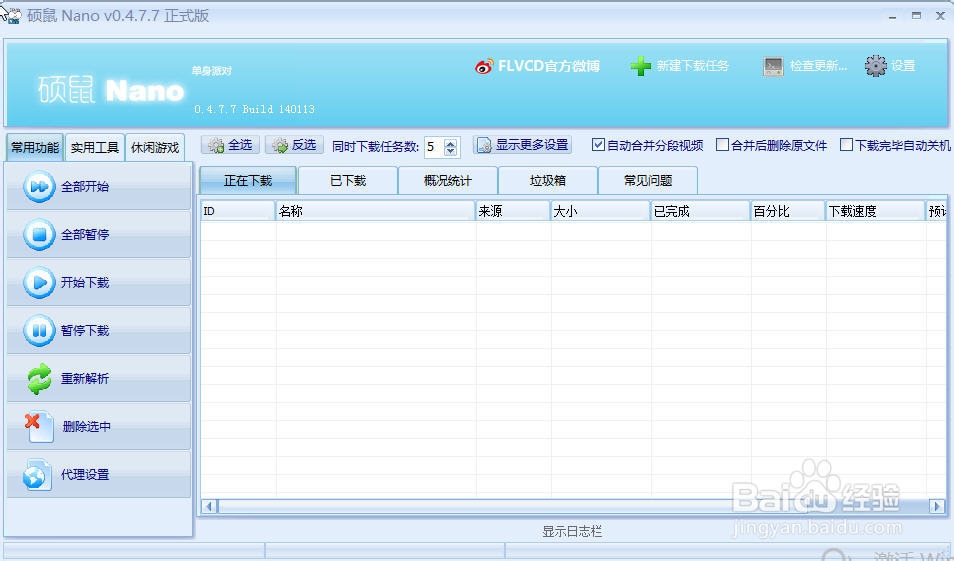The width and height of the screenshot is (954, 561).
Task: Click the Re-parse (重新解析) green arrows icon
Action: 39,378
